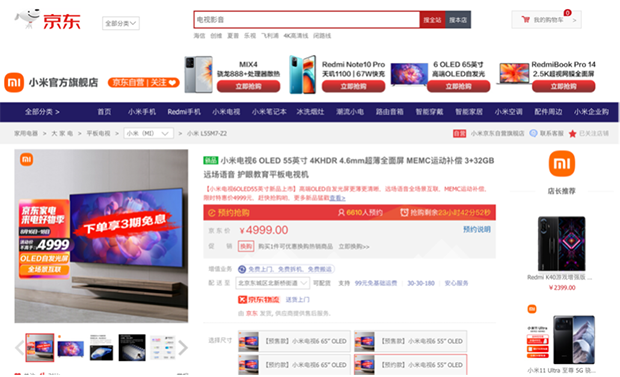The image size is (620, 377).
Task: Click the 搜全站 search button
Action: tap(432, 19)
